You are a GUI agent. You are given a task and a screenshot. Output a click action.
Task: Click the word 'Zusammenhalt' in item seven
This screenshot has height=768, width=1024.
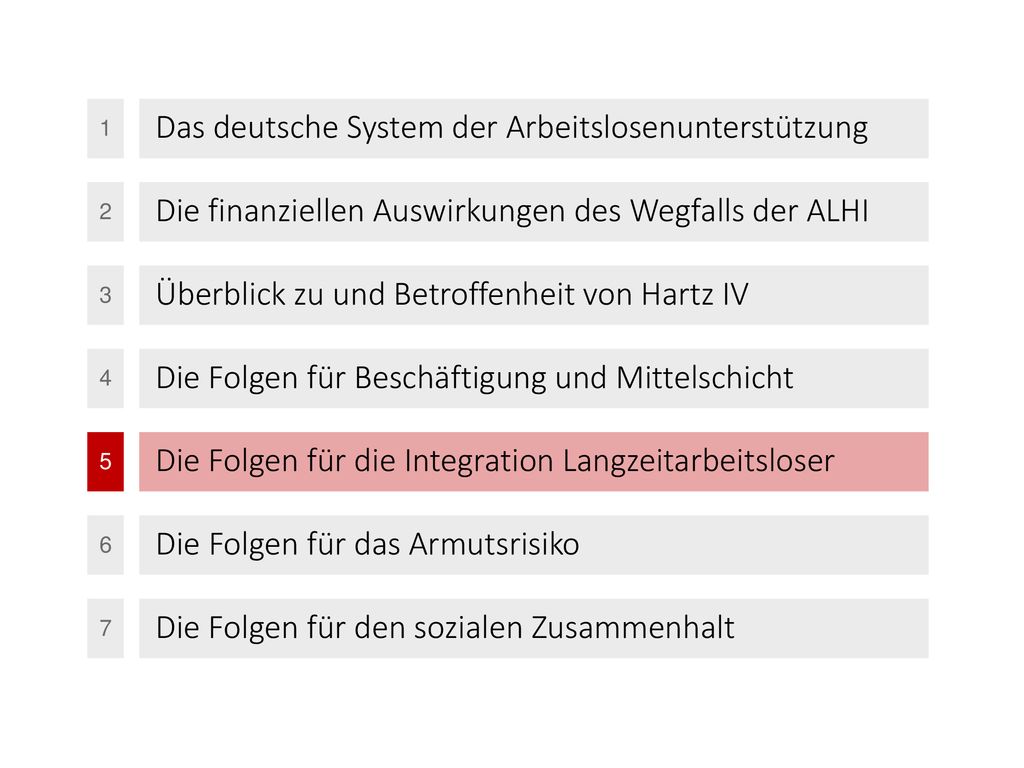(x=633, y=628)
